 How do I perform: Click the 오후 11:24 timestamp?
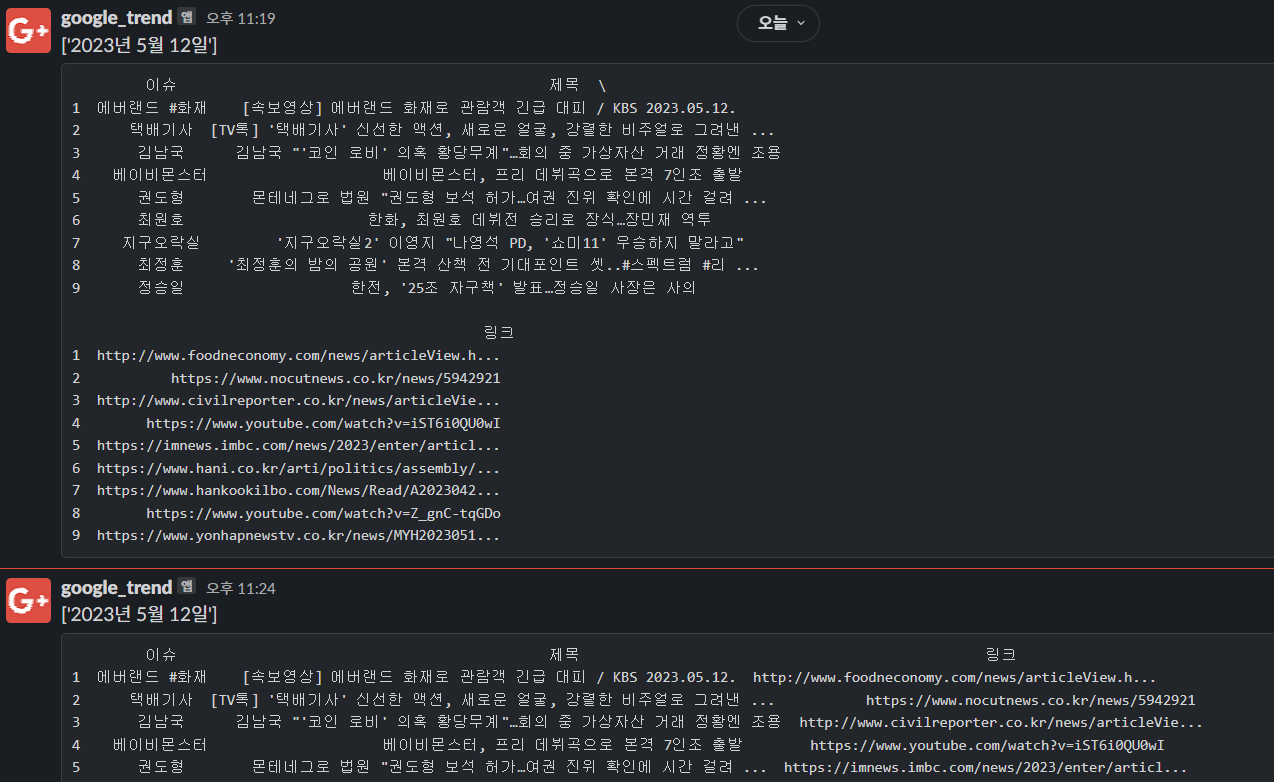(x=240, y=588)
